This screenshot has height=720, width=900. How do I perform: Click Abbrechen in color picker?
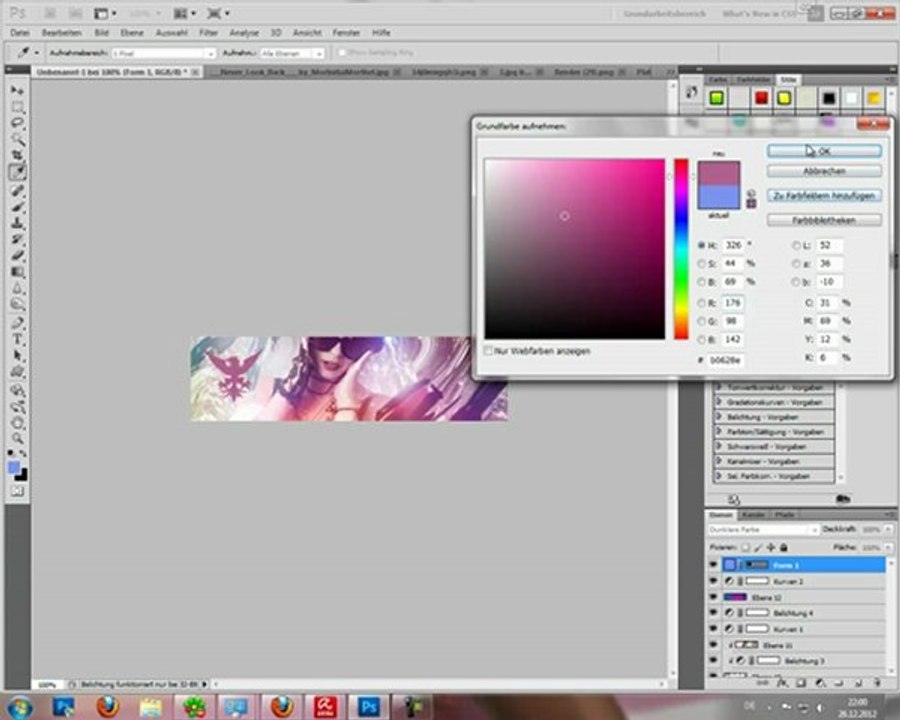824,171
